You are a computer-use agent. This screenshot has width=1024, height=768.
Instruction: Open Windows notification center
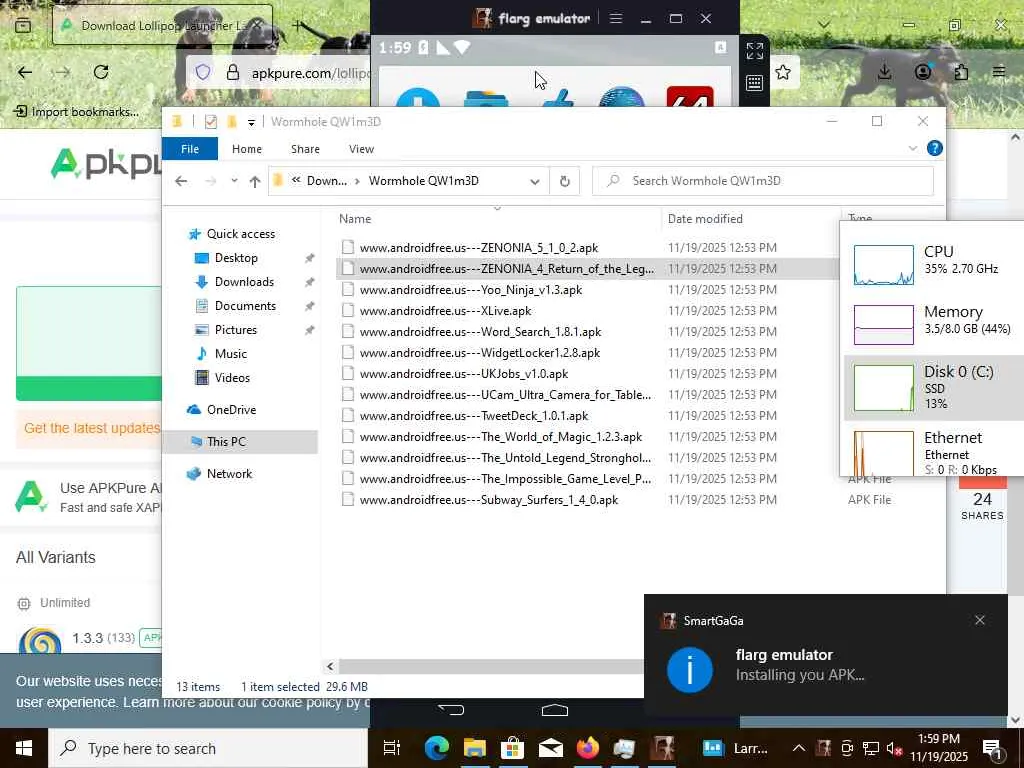tap(992, 748)
